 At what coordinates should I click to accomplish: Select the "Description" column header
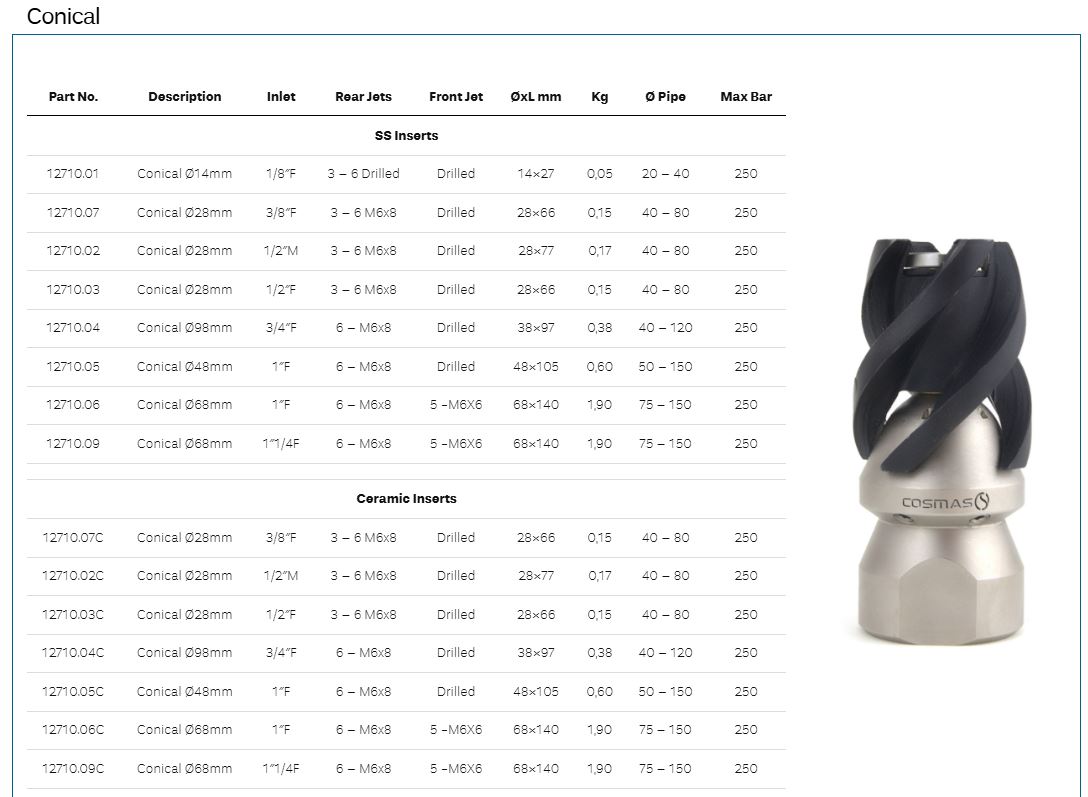click(184, 97)
